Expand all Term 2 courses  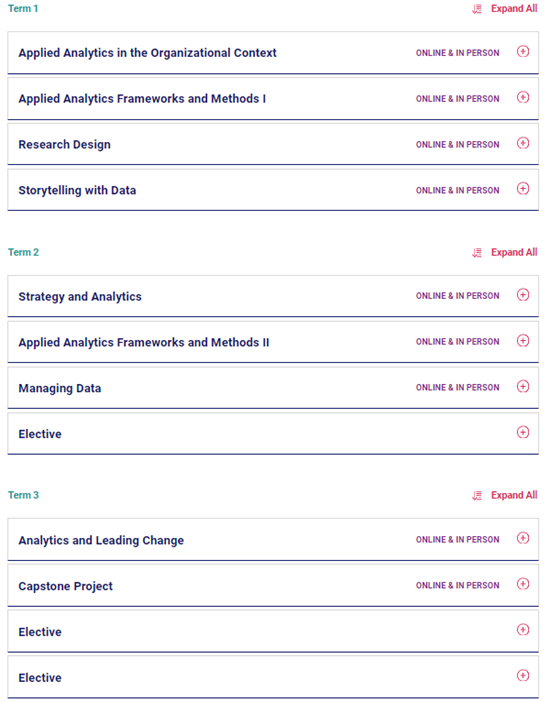pyautogui.click(x=514, y=253)
